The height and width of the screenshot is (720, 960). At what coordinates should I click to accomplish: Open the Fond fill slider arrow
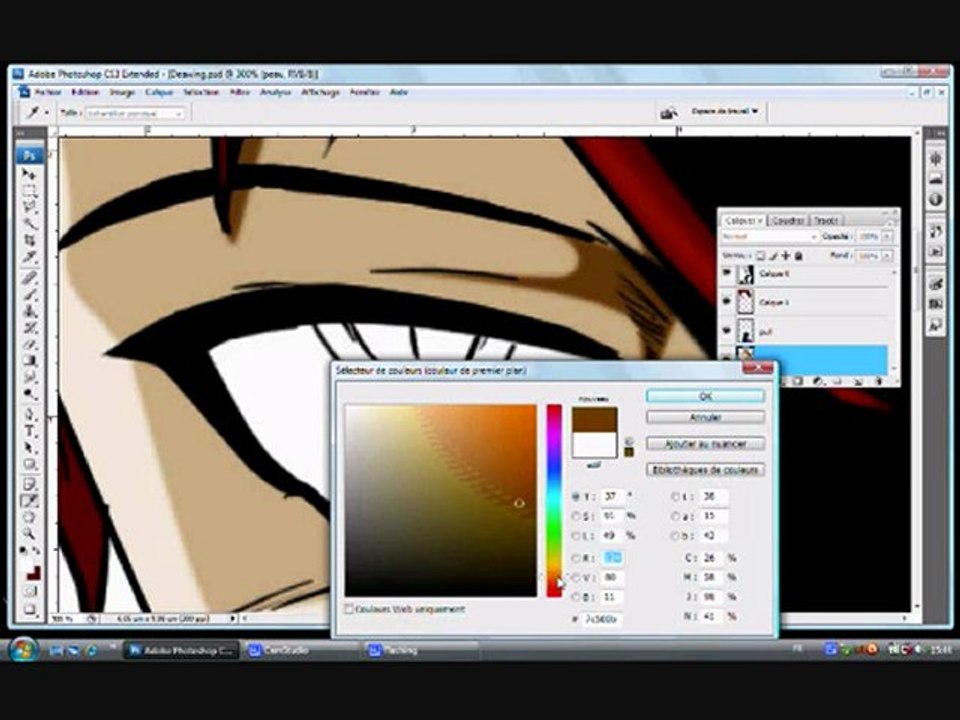[x=887, y=255]
